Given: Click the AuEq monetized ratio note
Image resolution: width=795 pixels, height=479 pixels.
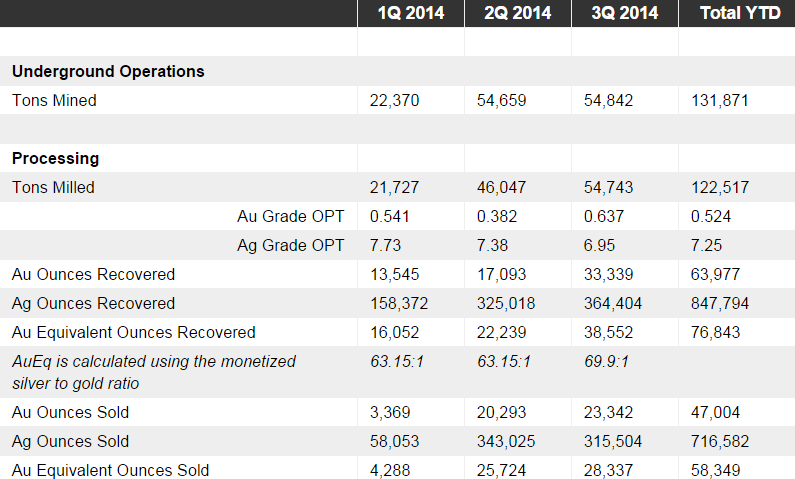Looking at the screenshot, I should (153, 371).
